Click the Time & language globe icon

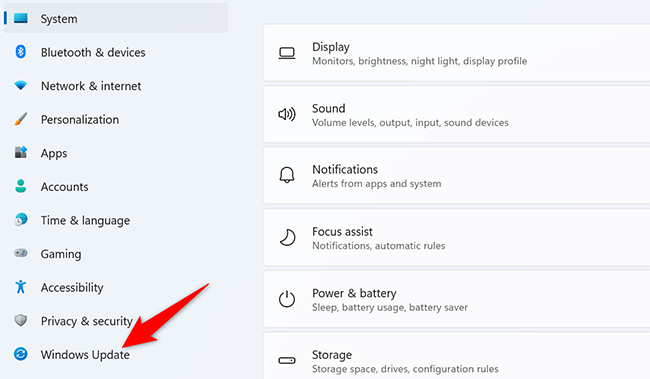[21, 219]
